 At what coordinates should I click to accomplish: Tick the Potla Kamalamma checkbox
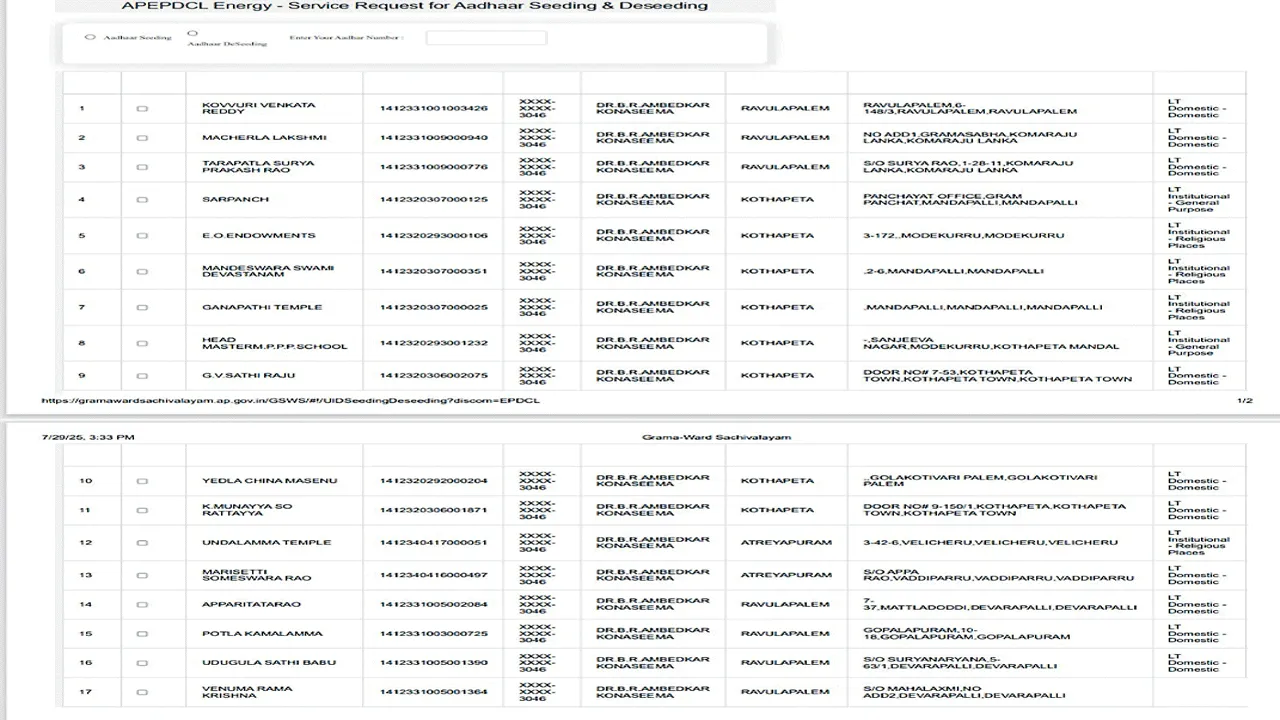pos(142,634)
